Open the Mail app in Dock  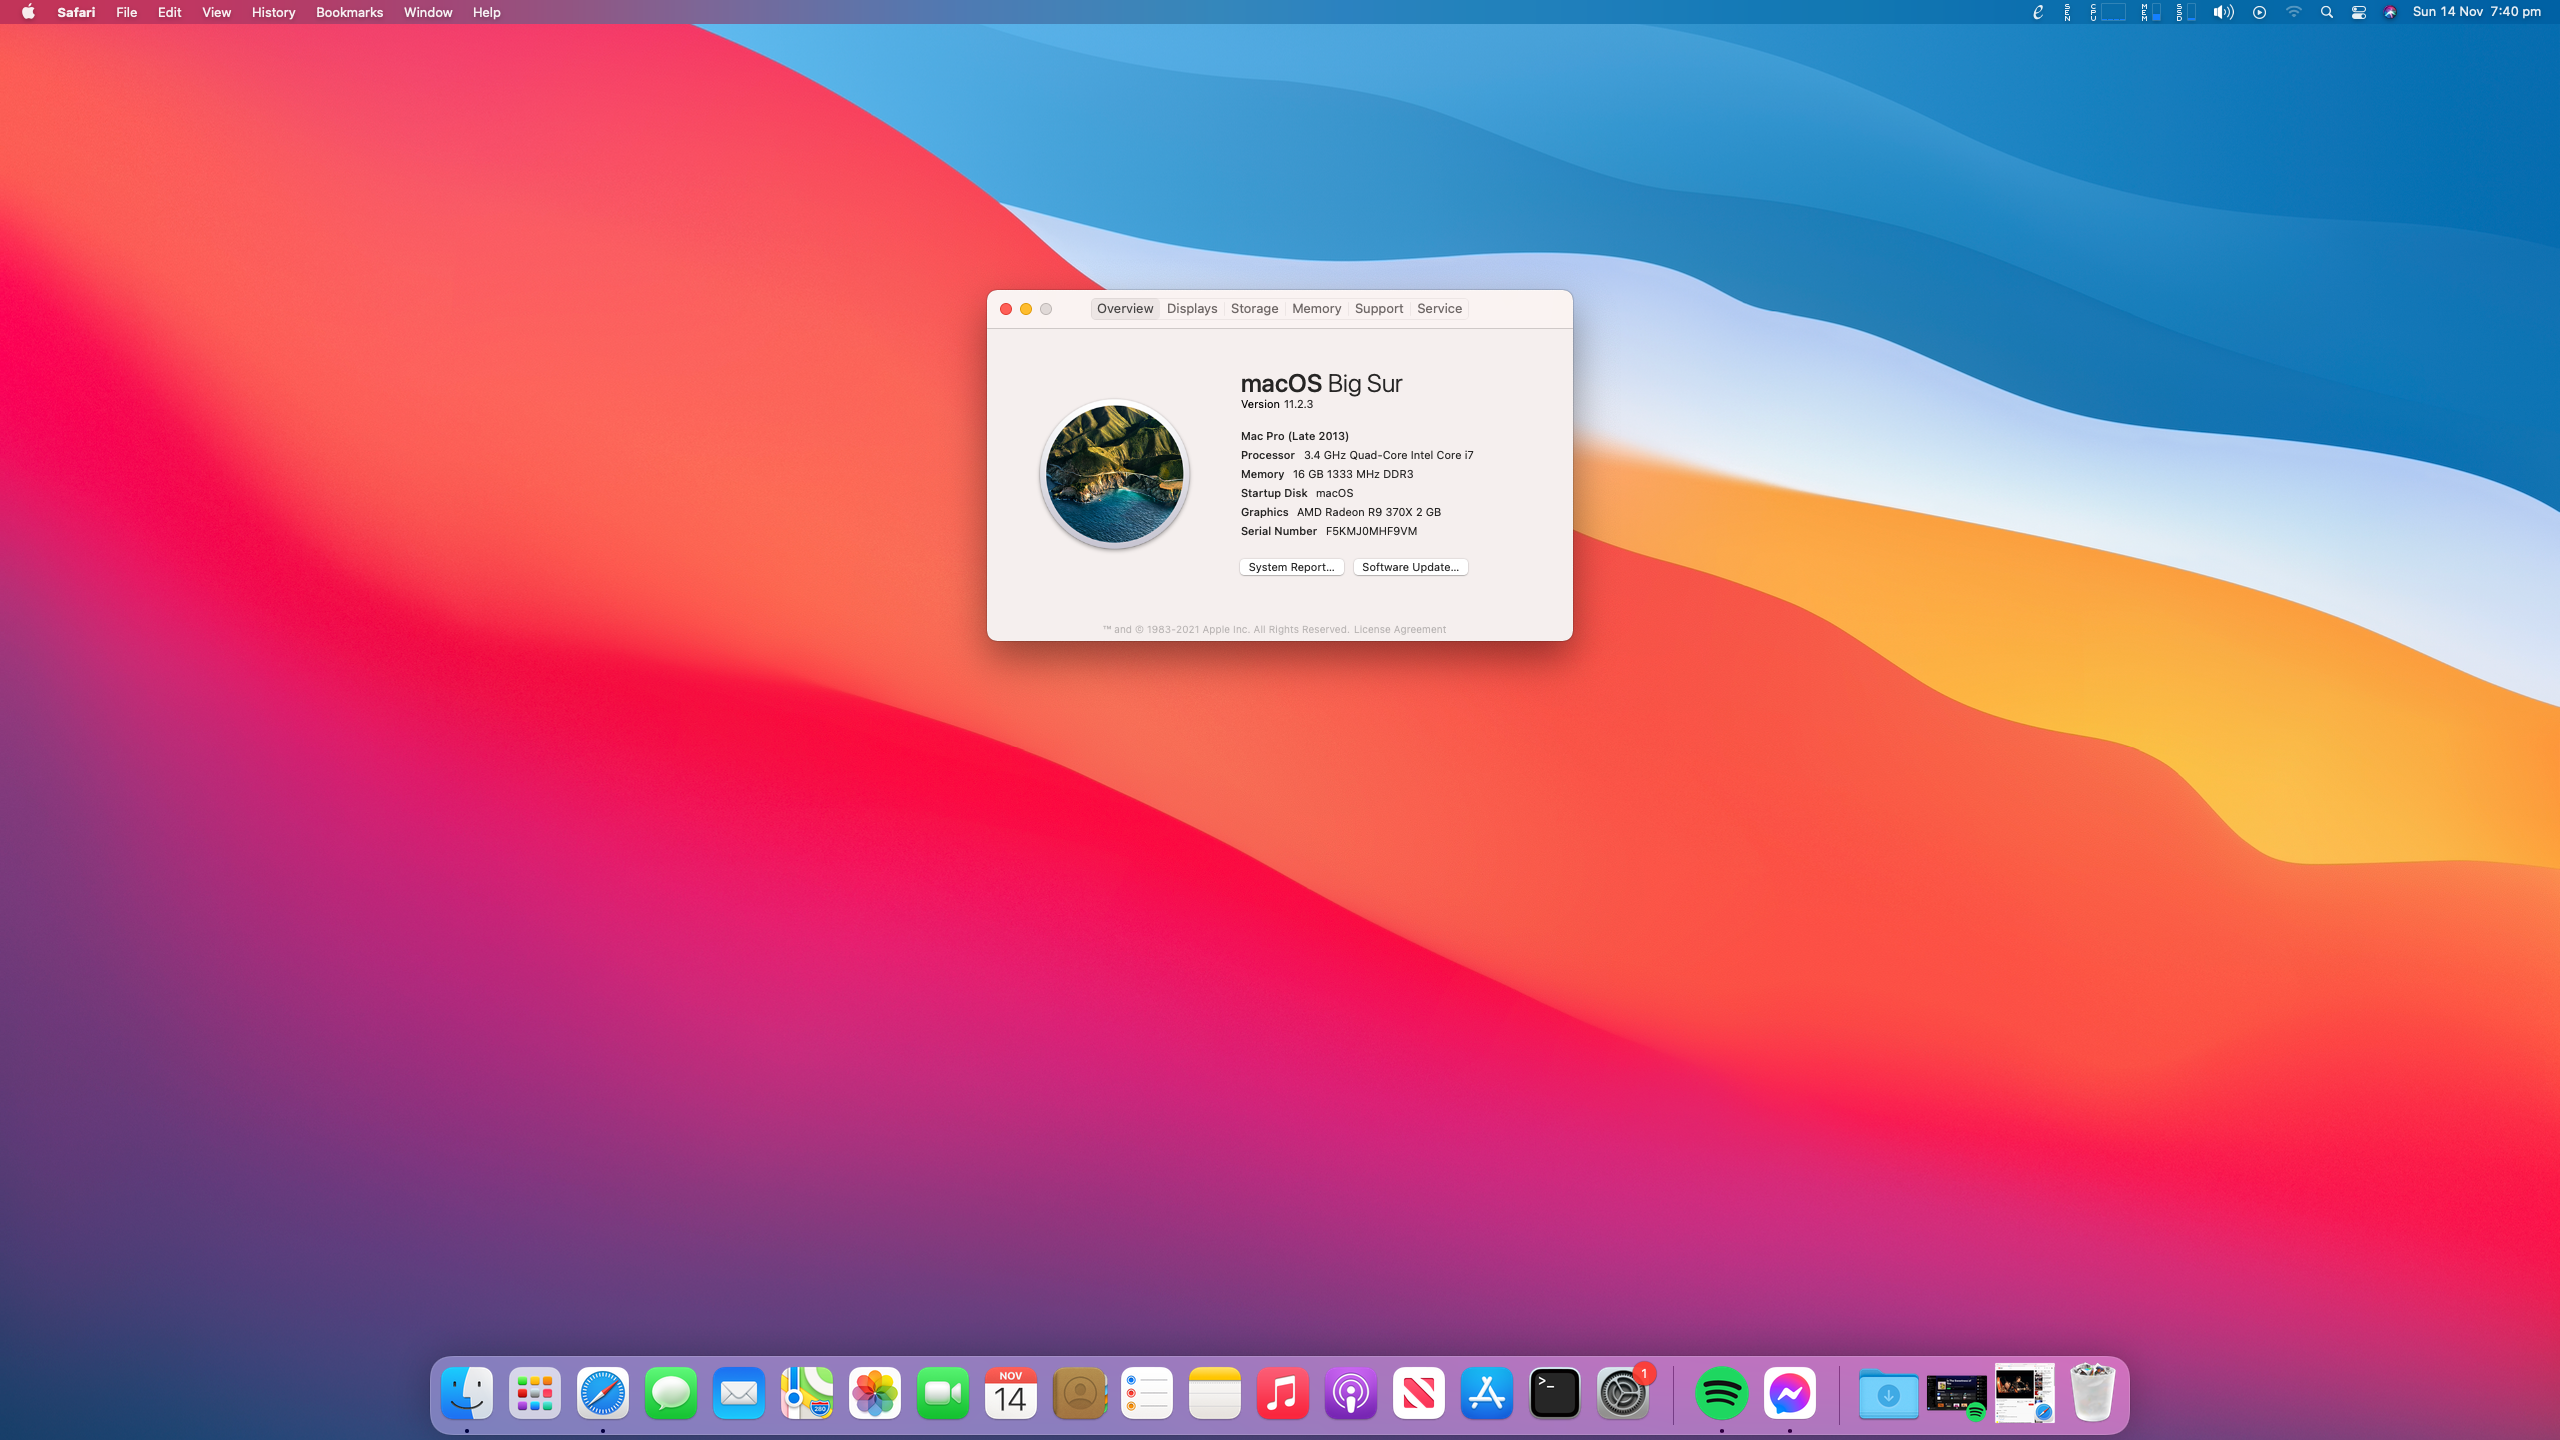[739, 1393]
